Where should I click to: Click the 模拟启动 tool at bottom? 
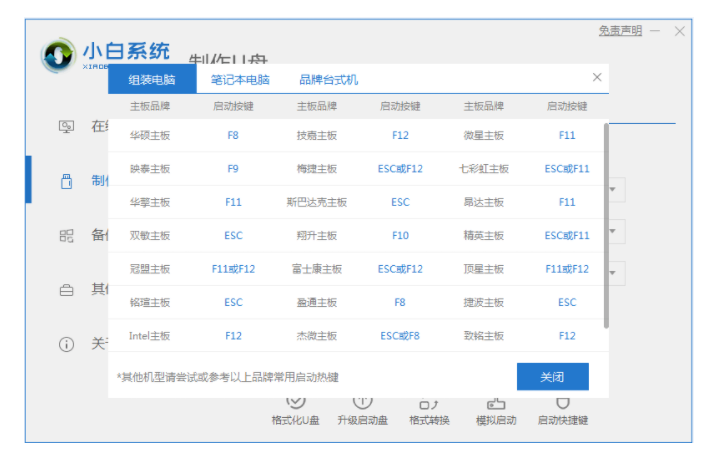coord(495,412)
